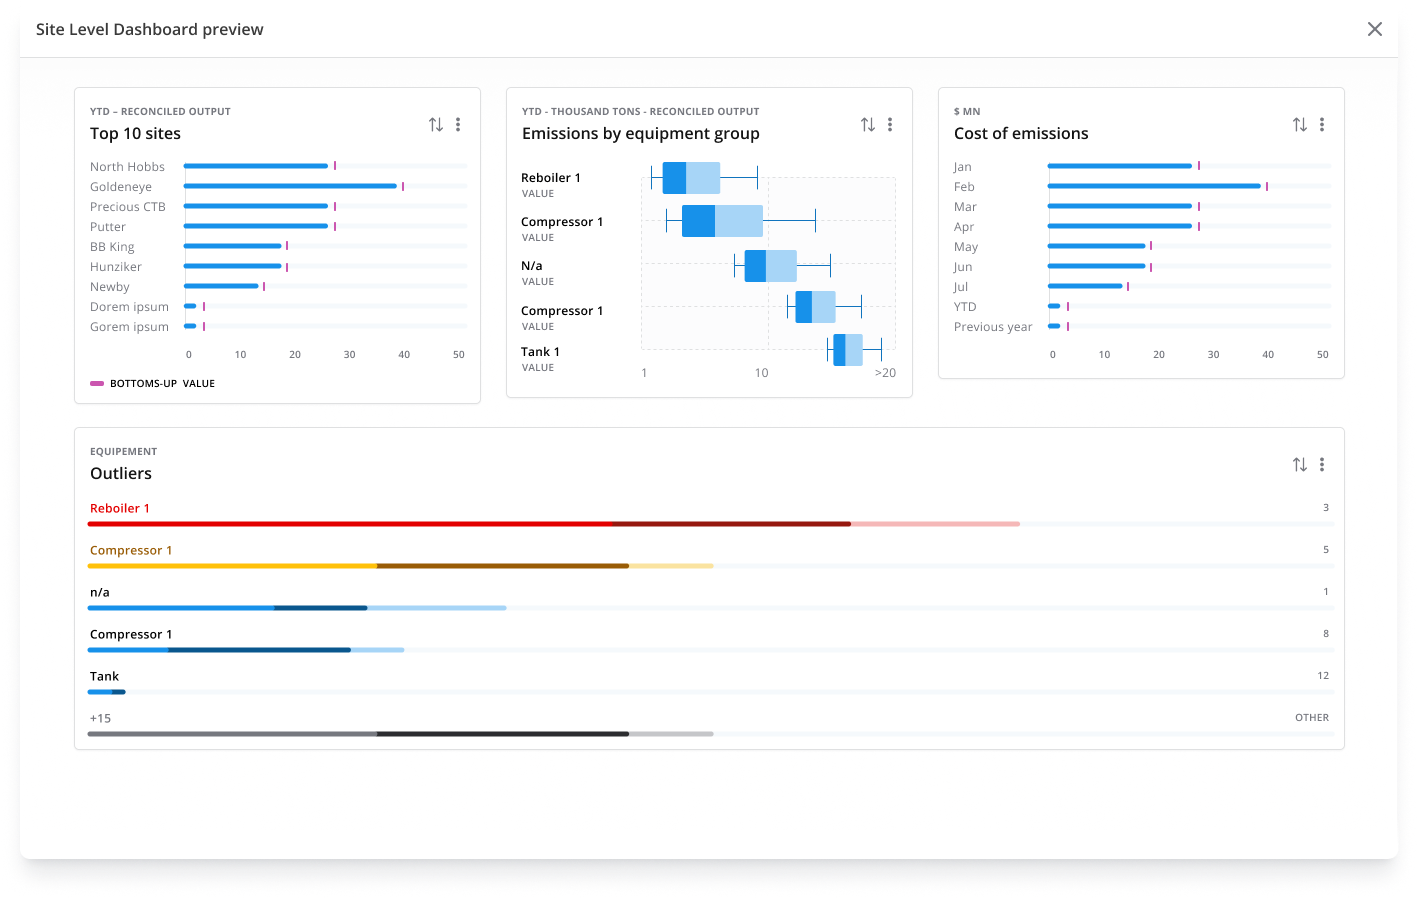
Task: Click the sort icon on Top 10 sites card
Action: coord(435,124)
